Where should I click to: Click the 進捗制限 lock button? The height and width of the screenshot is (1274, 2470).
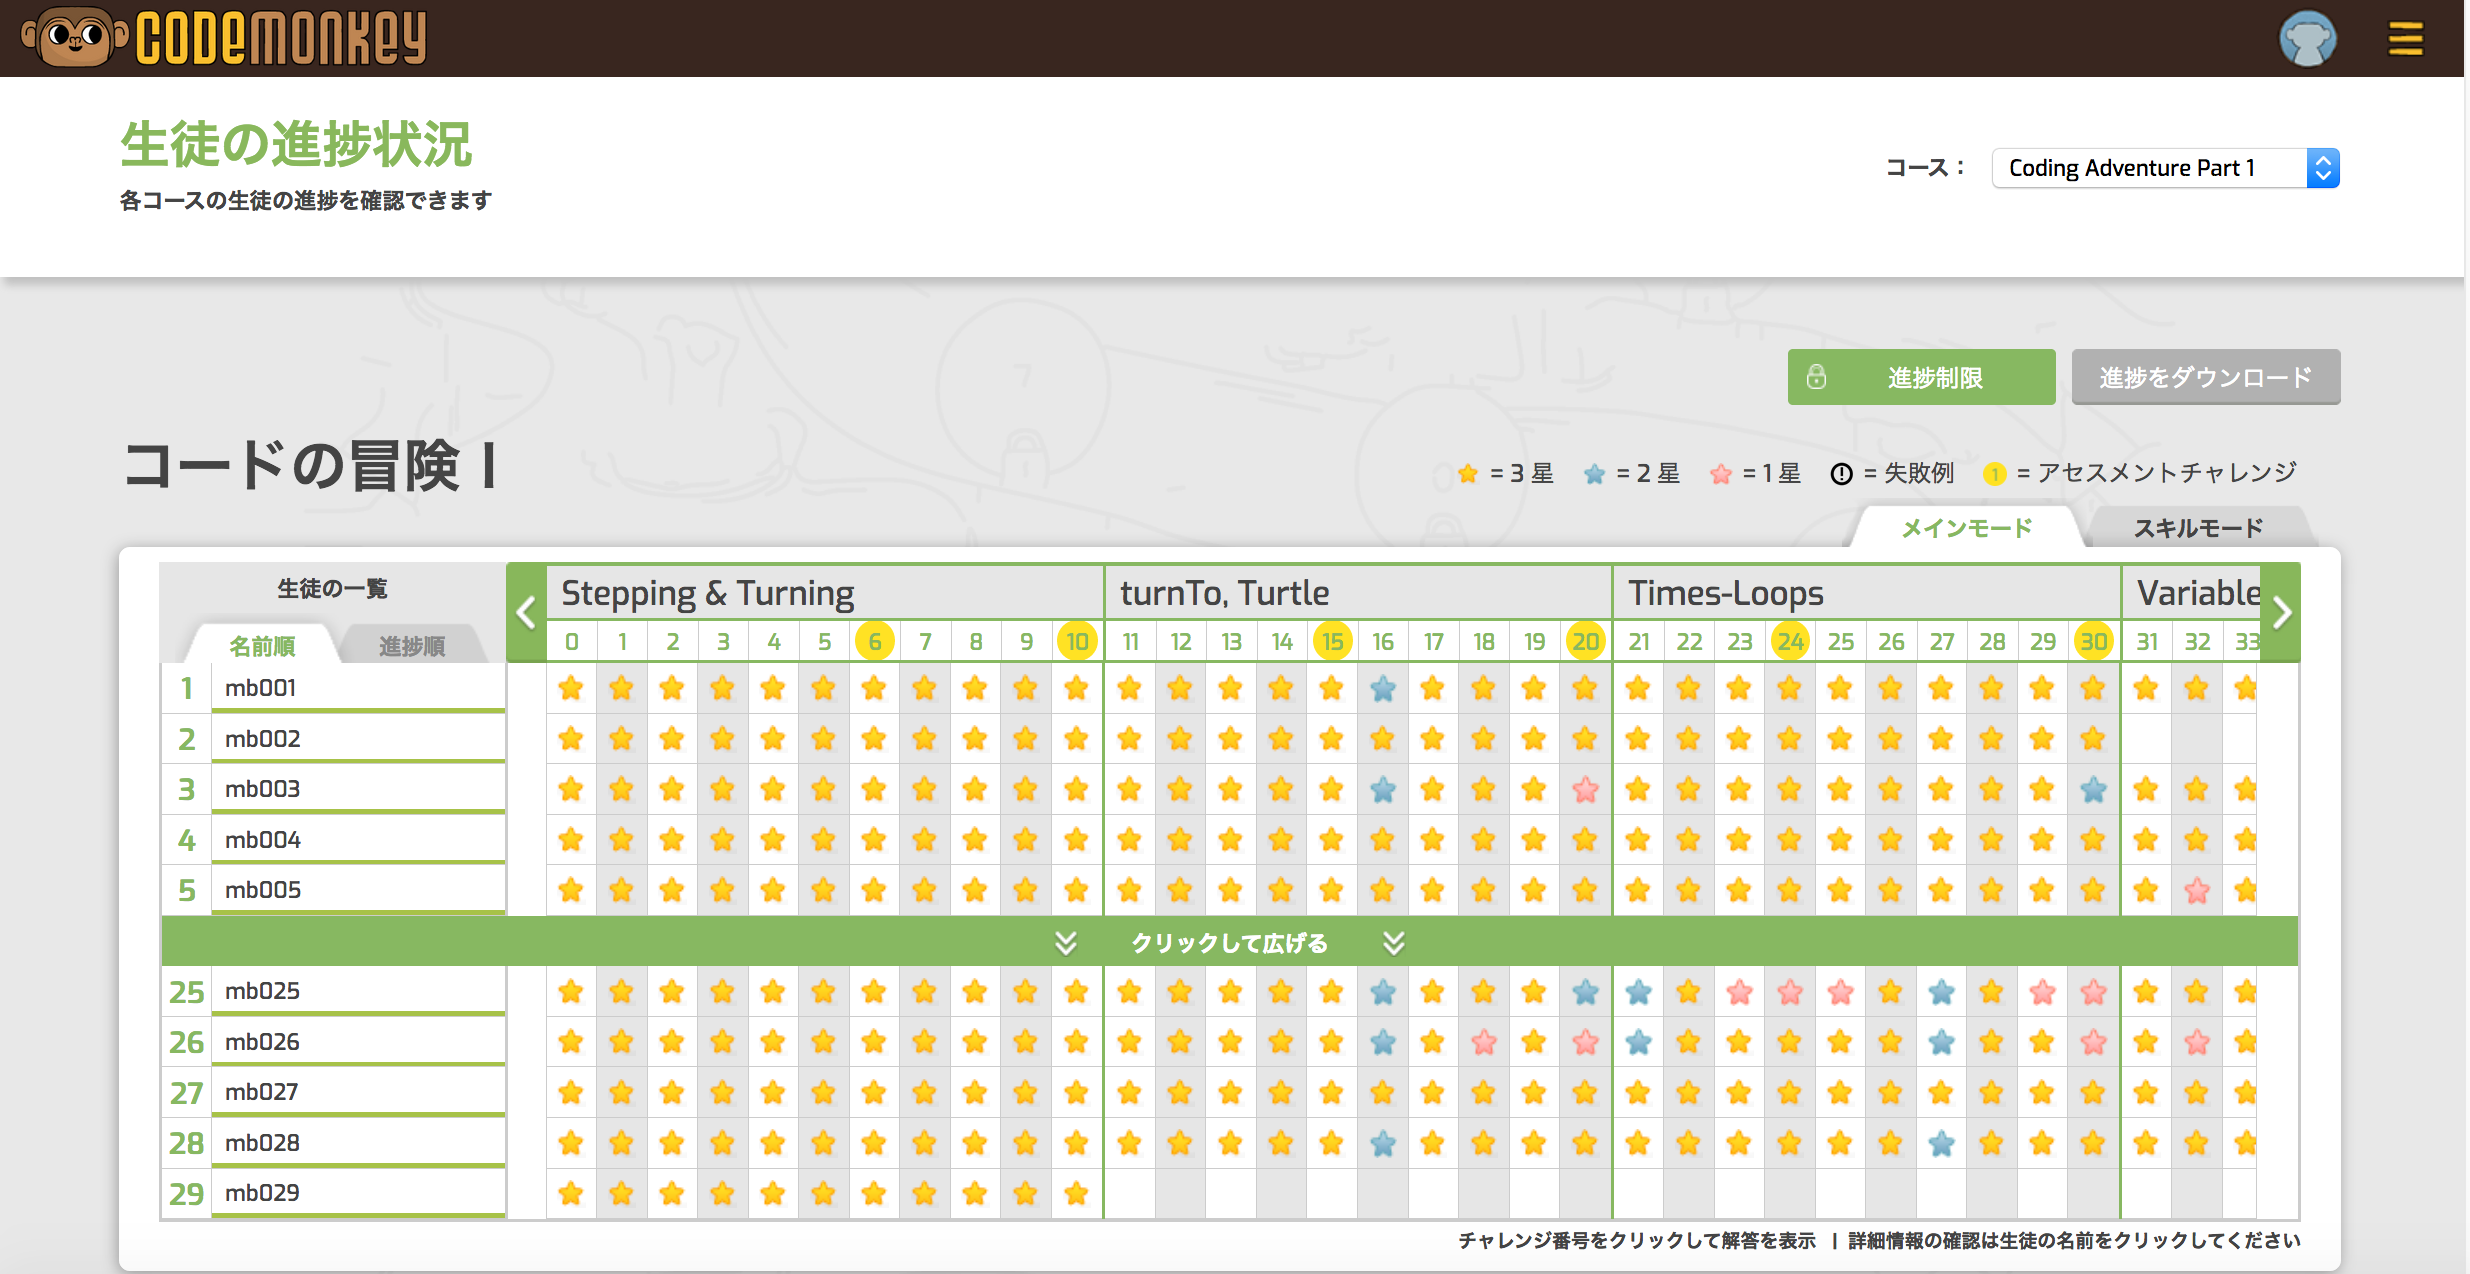click(1921, 377)
